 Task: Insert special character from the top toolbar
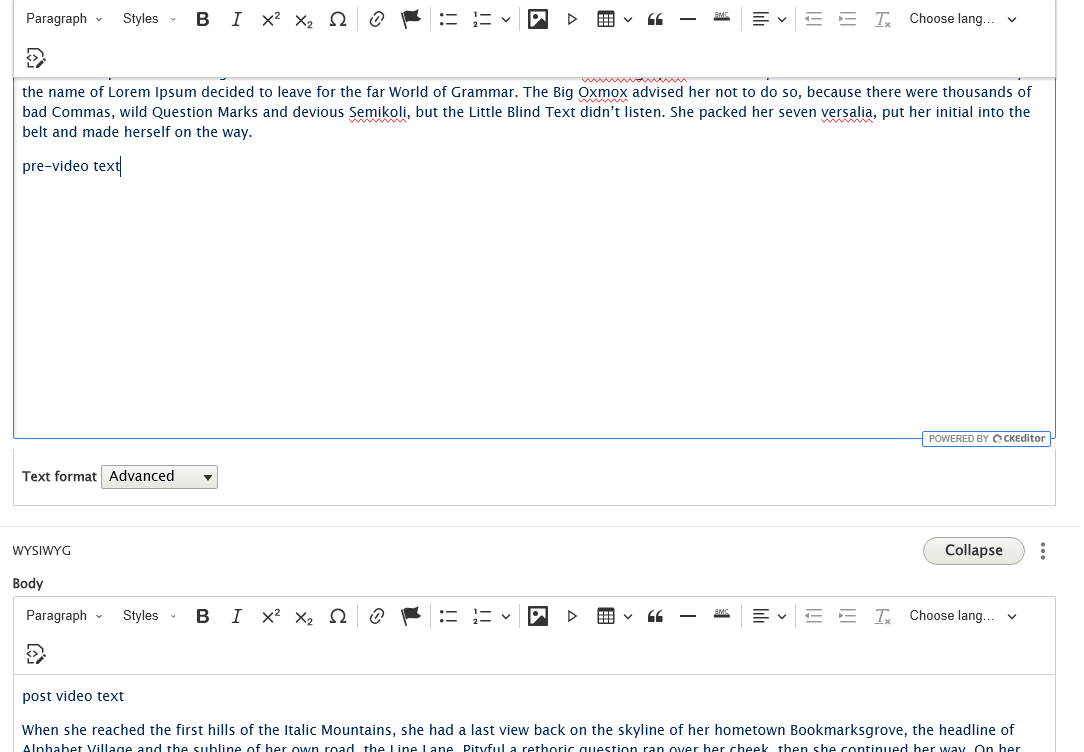[338, 19]
